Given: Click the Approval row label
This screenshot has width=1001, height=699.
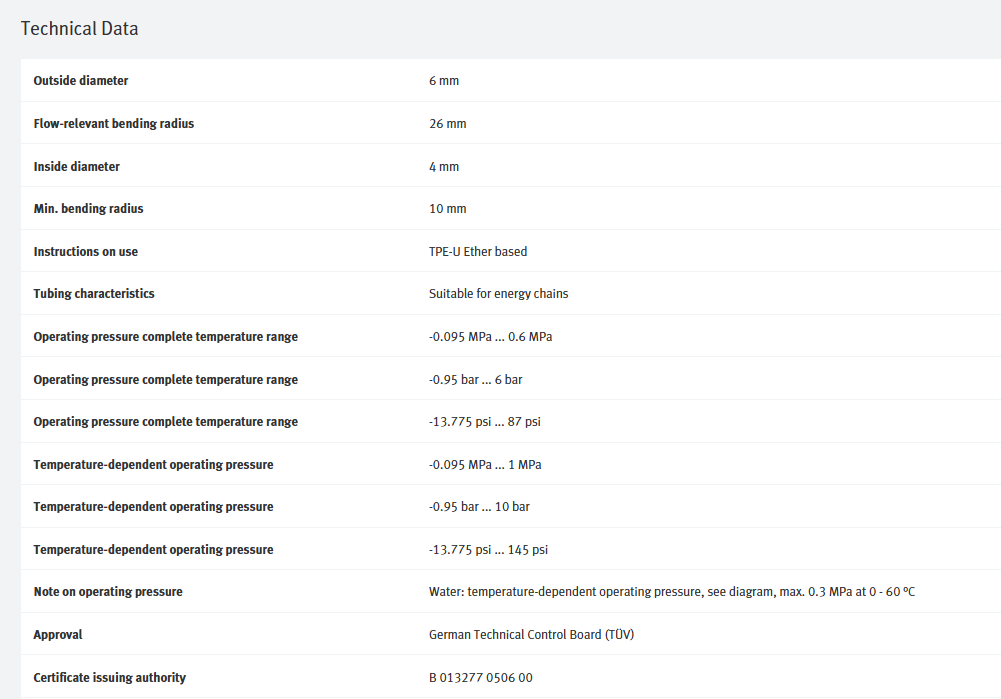Looking at the screenshot, I should tap(58, 635).
